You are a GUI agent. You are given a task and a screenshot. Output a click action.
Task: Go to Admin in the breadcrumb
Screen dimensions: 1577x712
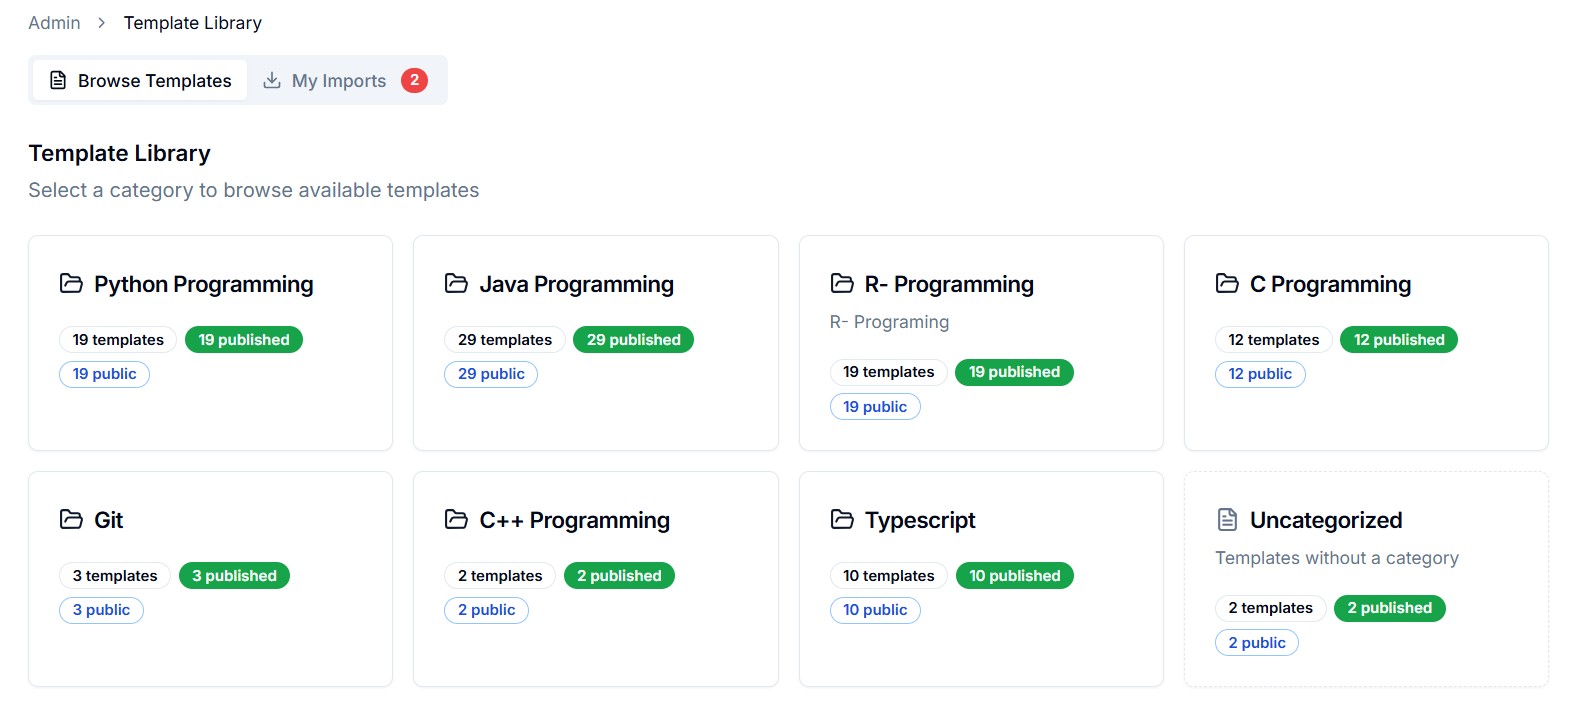tap(54, 23)
